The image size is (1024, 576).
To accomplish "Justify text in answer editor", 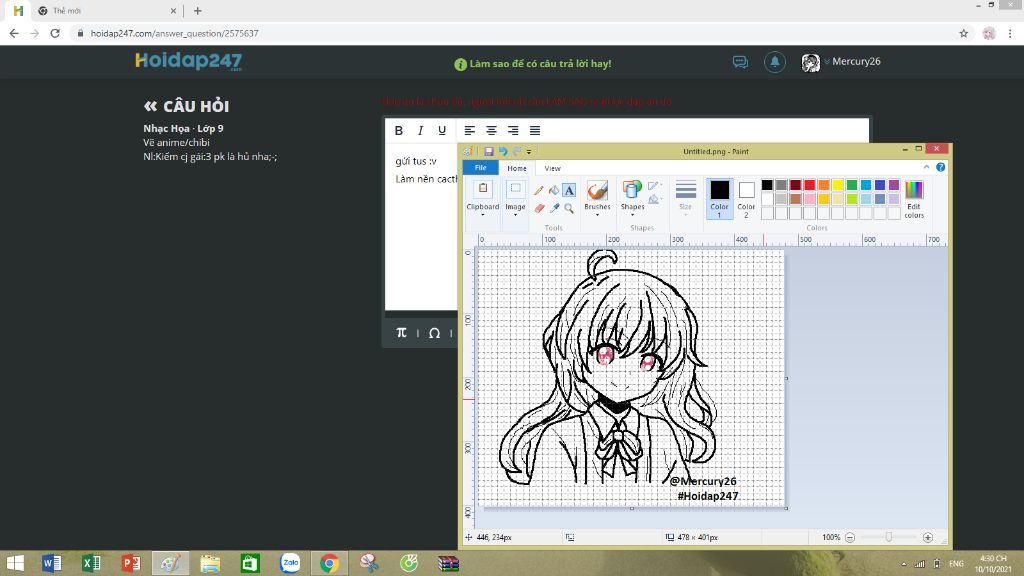I will (535, 131).
